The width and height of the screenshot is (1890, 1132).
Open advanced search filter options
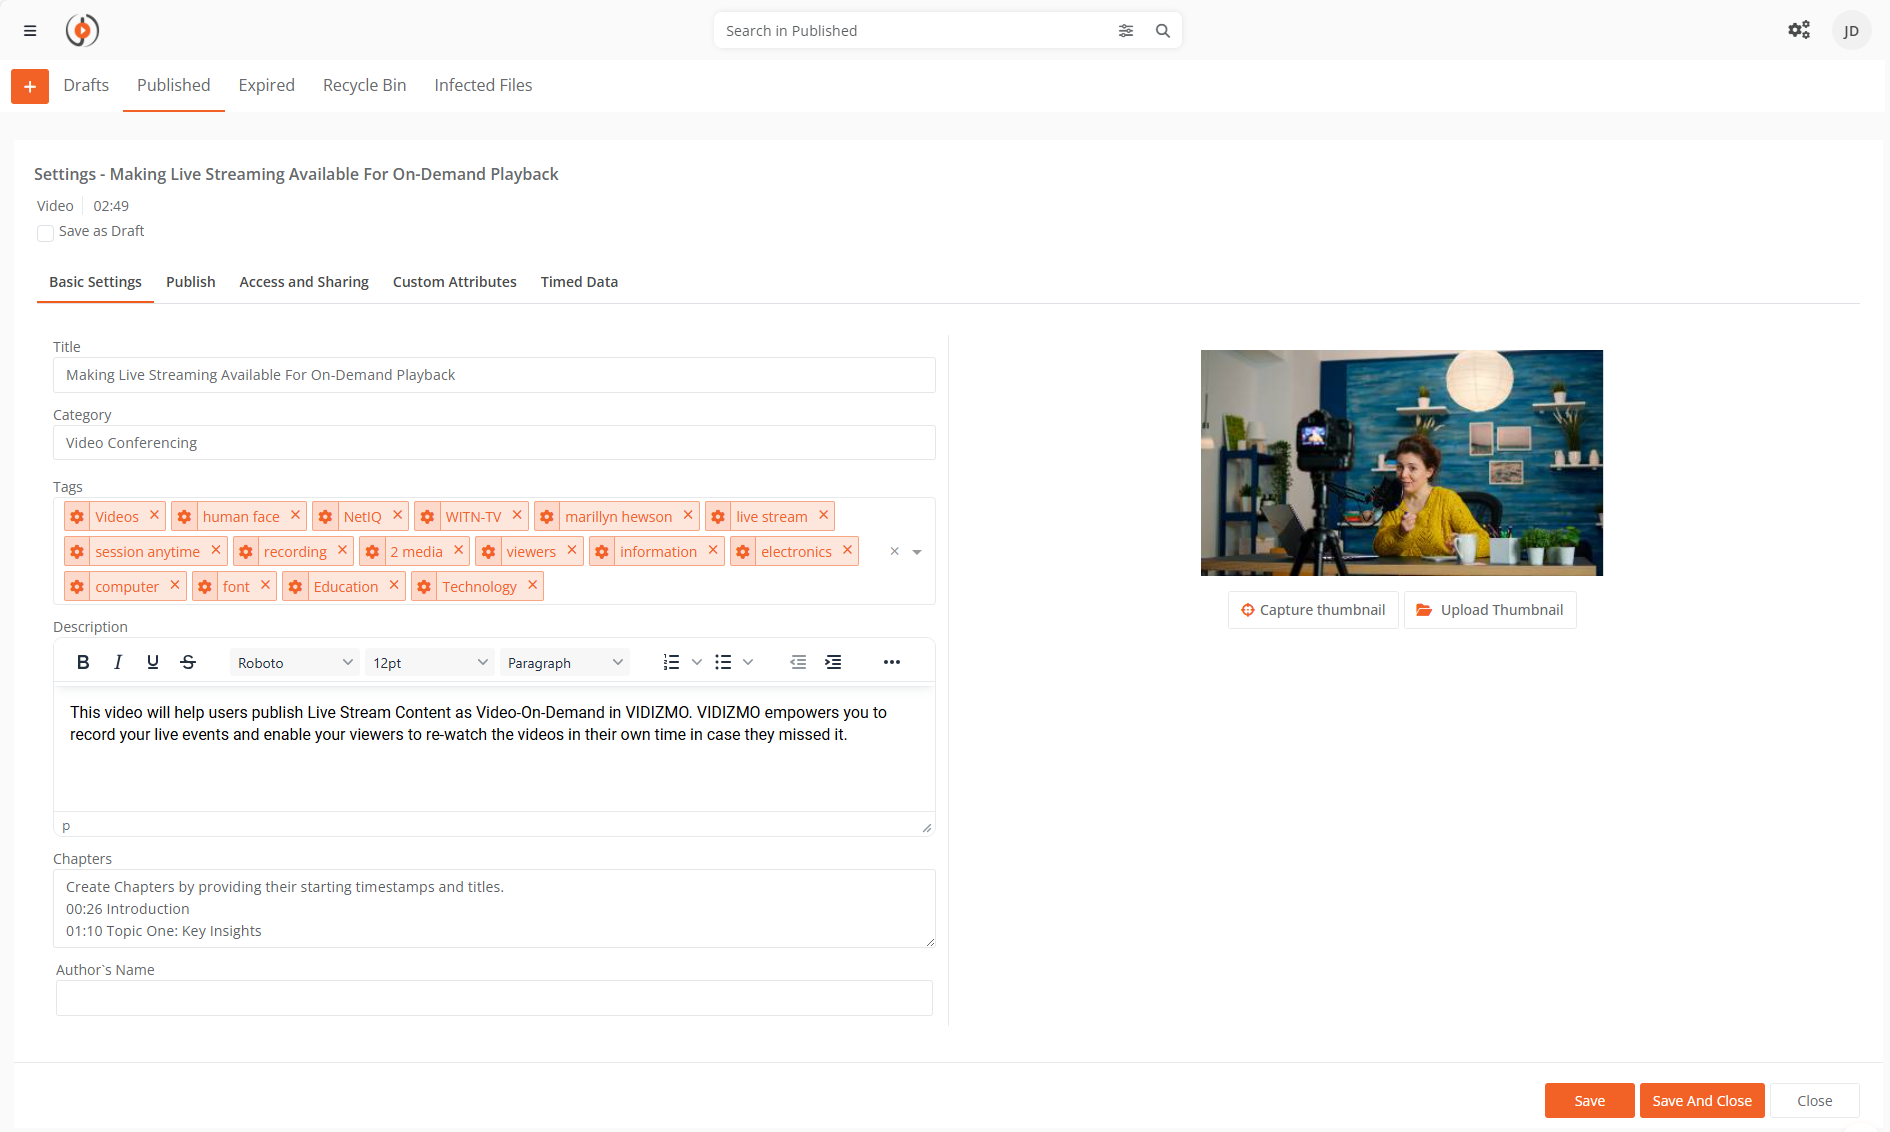[1126, 31]
